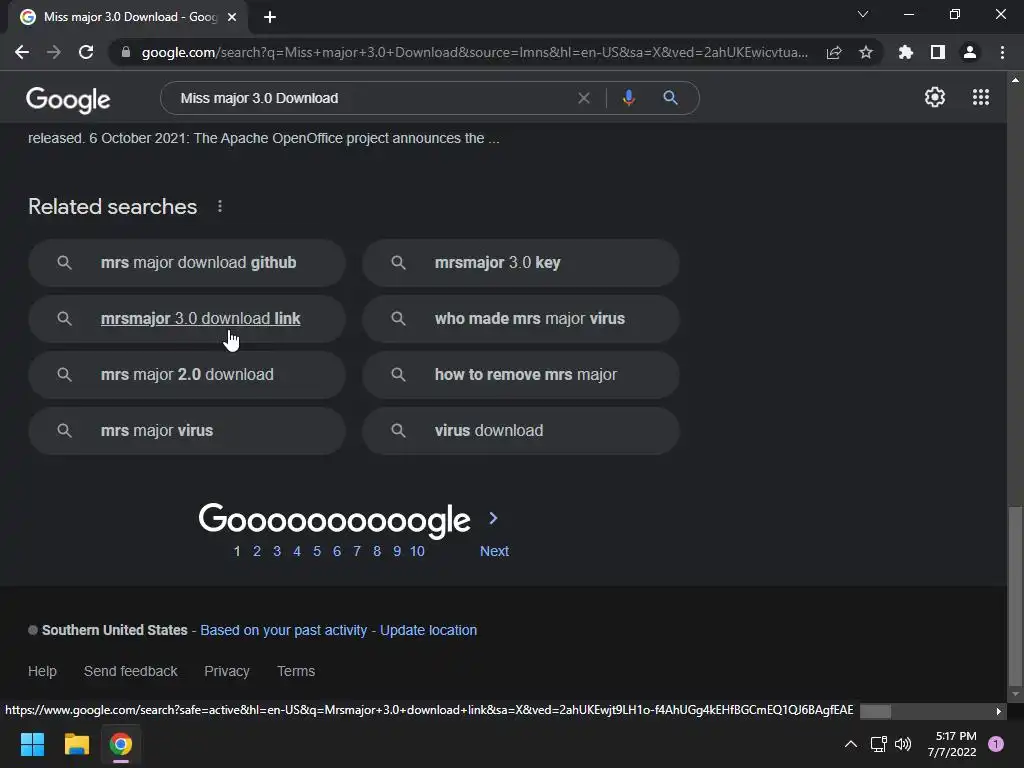This screenshot has height=768, width=1024.
Task: Go to results page 4
Action: click(x=296, y=551)
